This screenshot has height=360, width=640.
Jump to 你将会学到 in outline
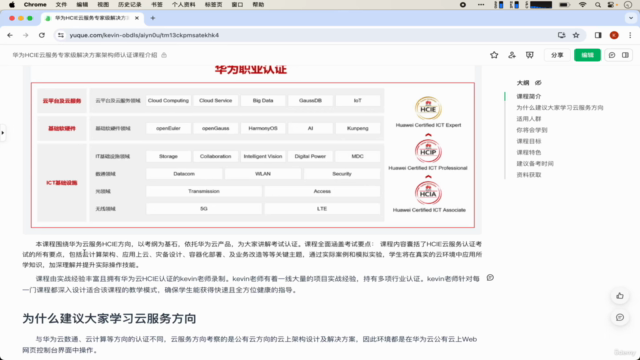(x=531, y=130)
